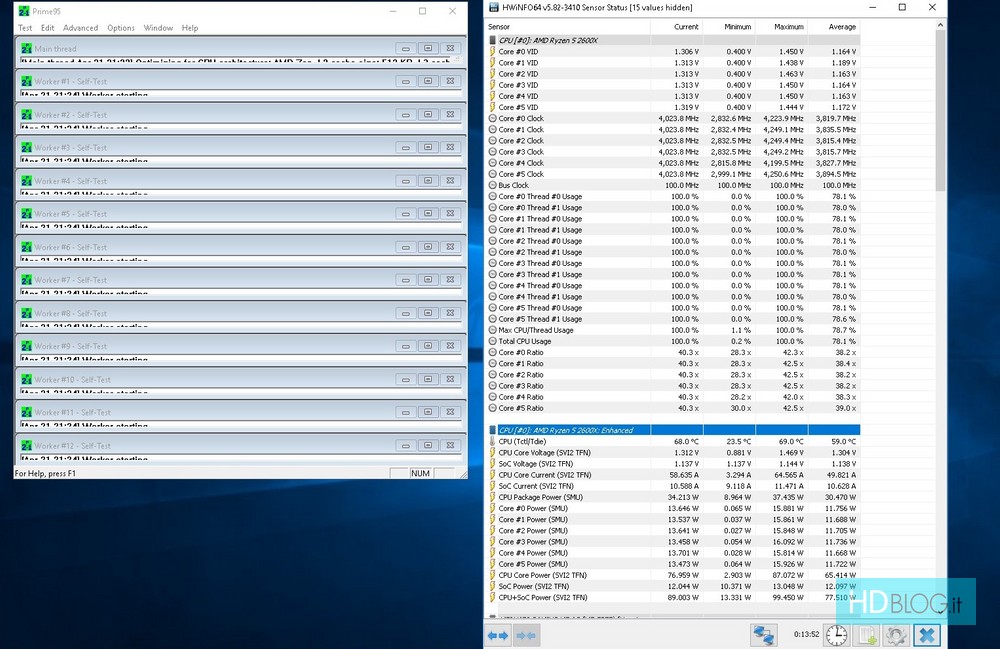Open the network remote monitoring icon in HWiNFO
The width and height of the screenshot is (1000, 649).
click(765, 635)
